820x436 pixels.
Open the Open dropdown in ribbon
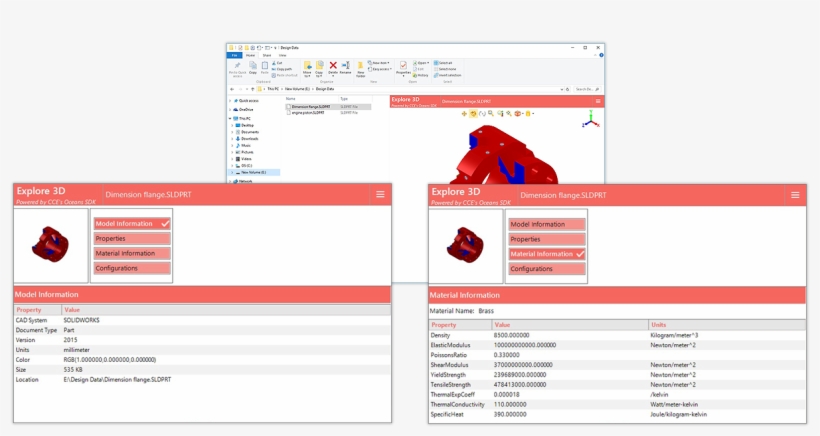pyautogui.click(x=421, y=63)
